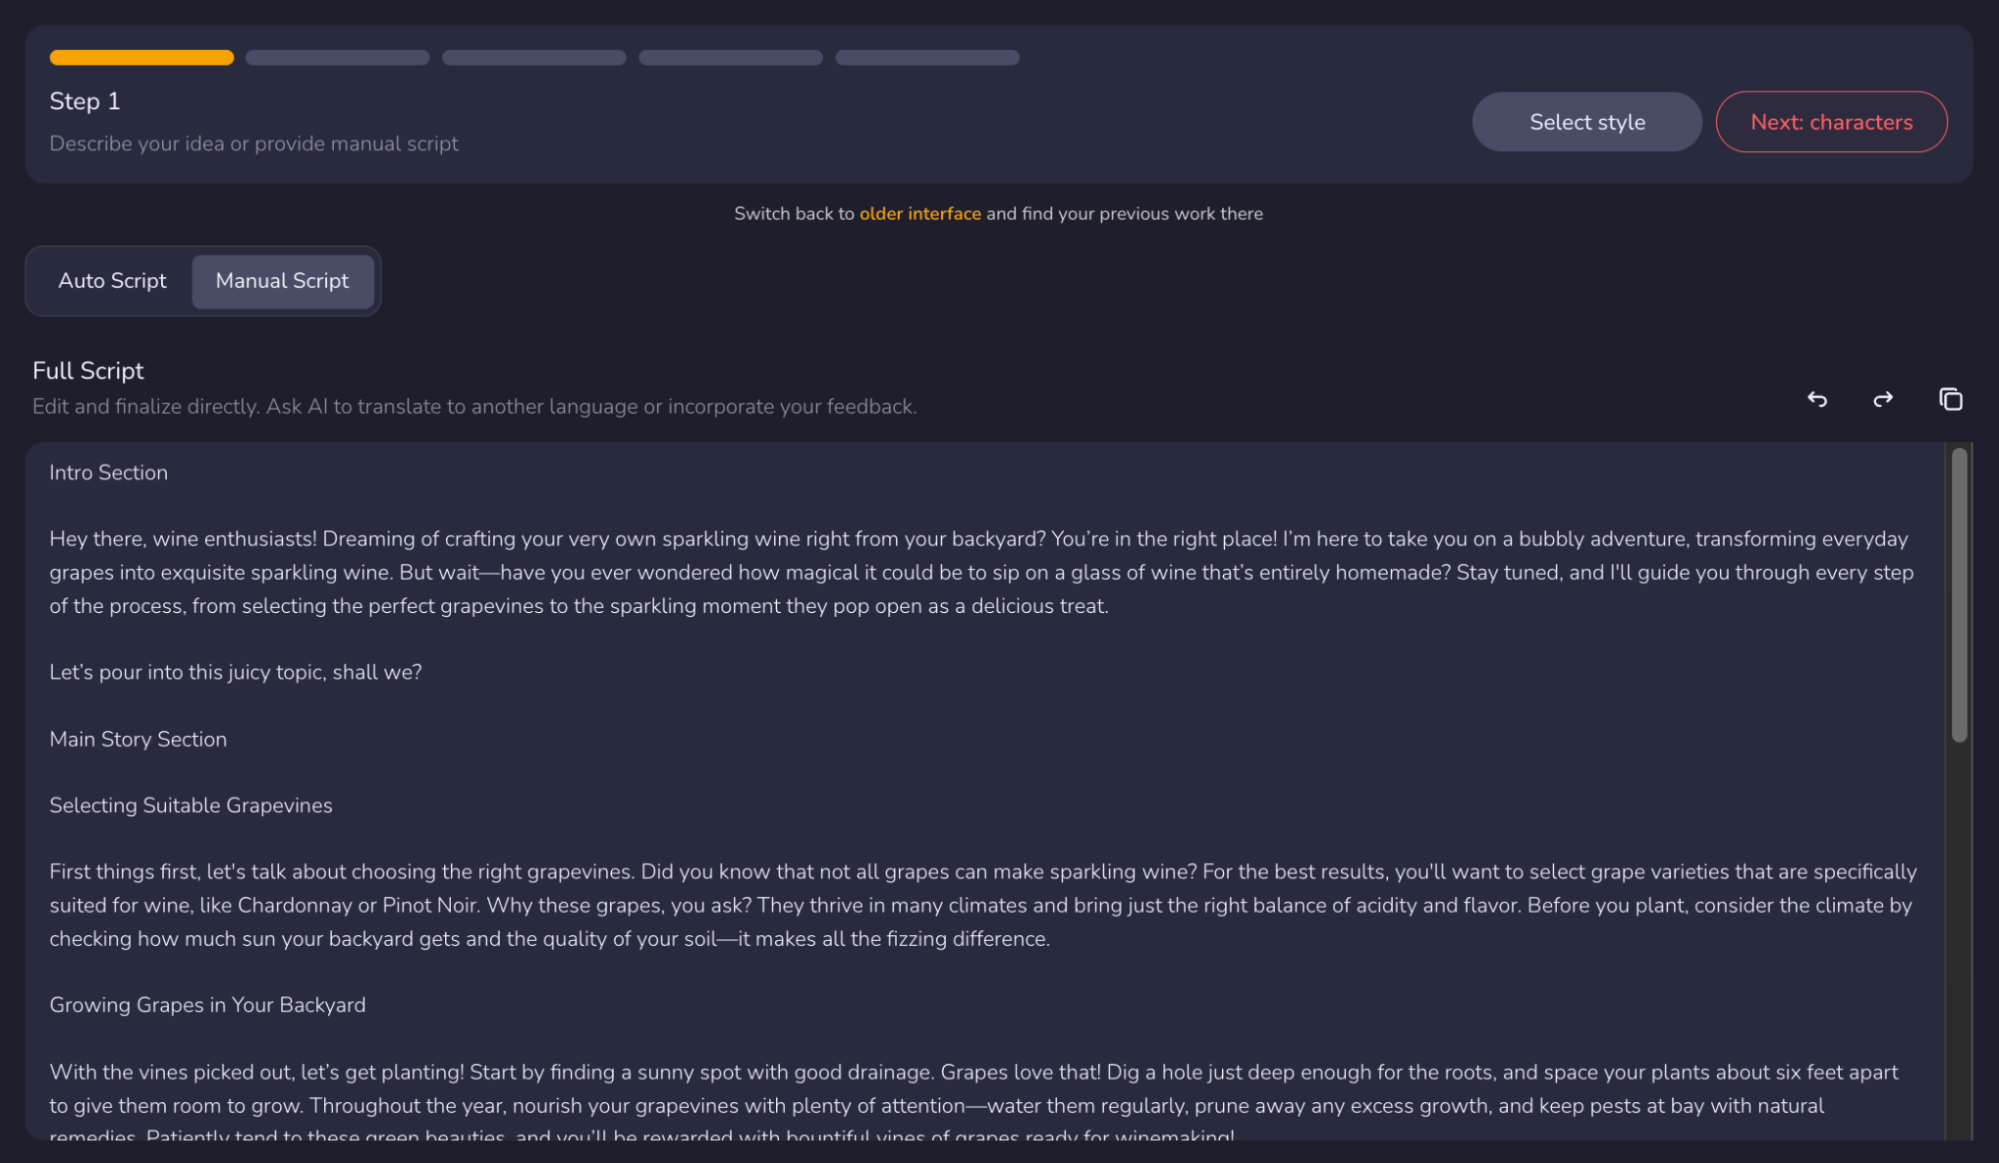The height and width of the screenshot is (1163, 1999).
Task: Click the undo icon above the script
Action: coord(1818,400)
